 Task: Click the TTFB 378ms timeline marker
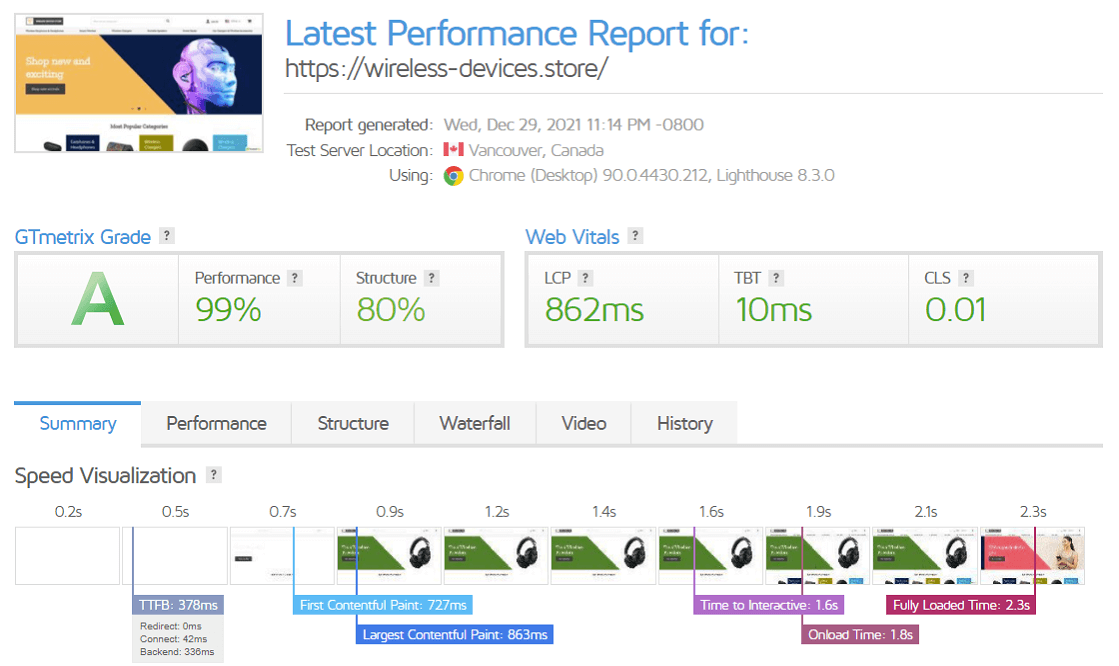pyautogui.click(x=176, y=605)
